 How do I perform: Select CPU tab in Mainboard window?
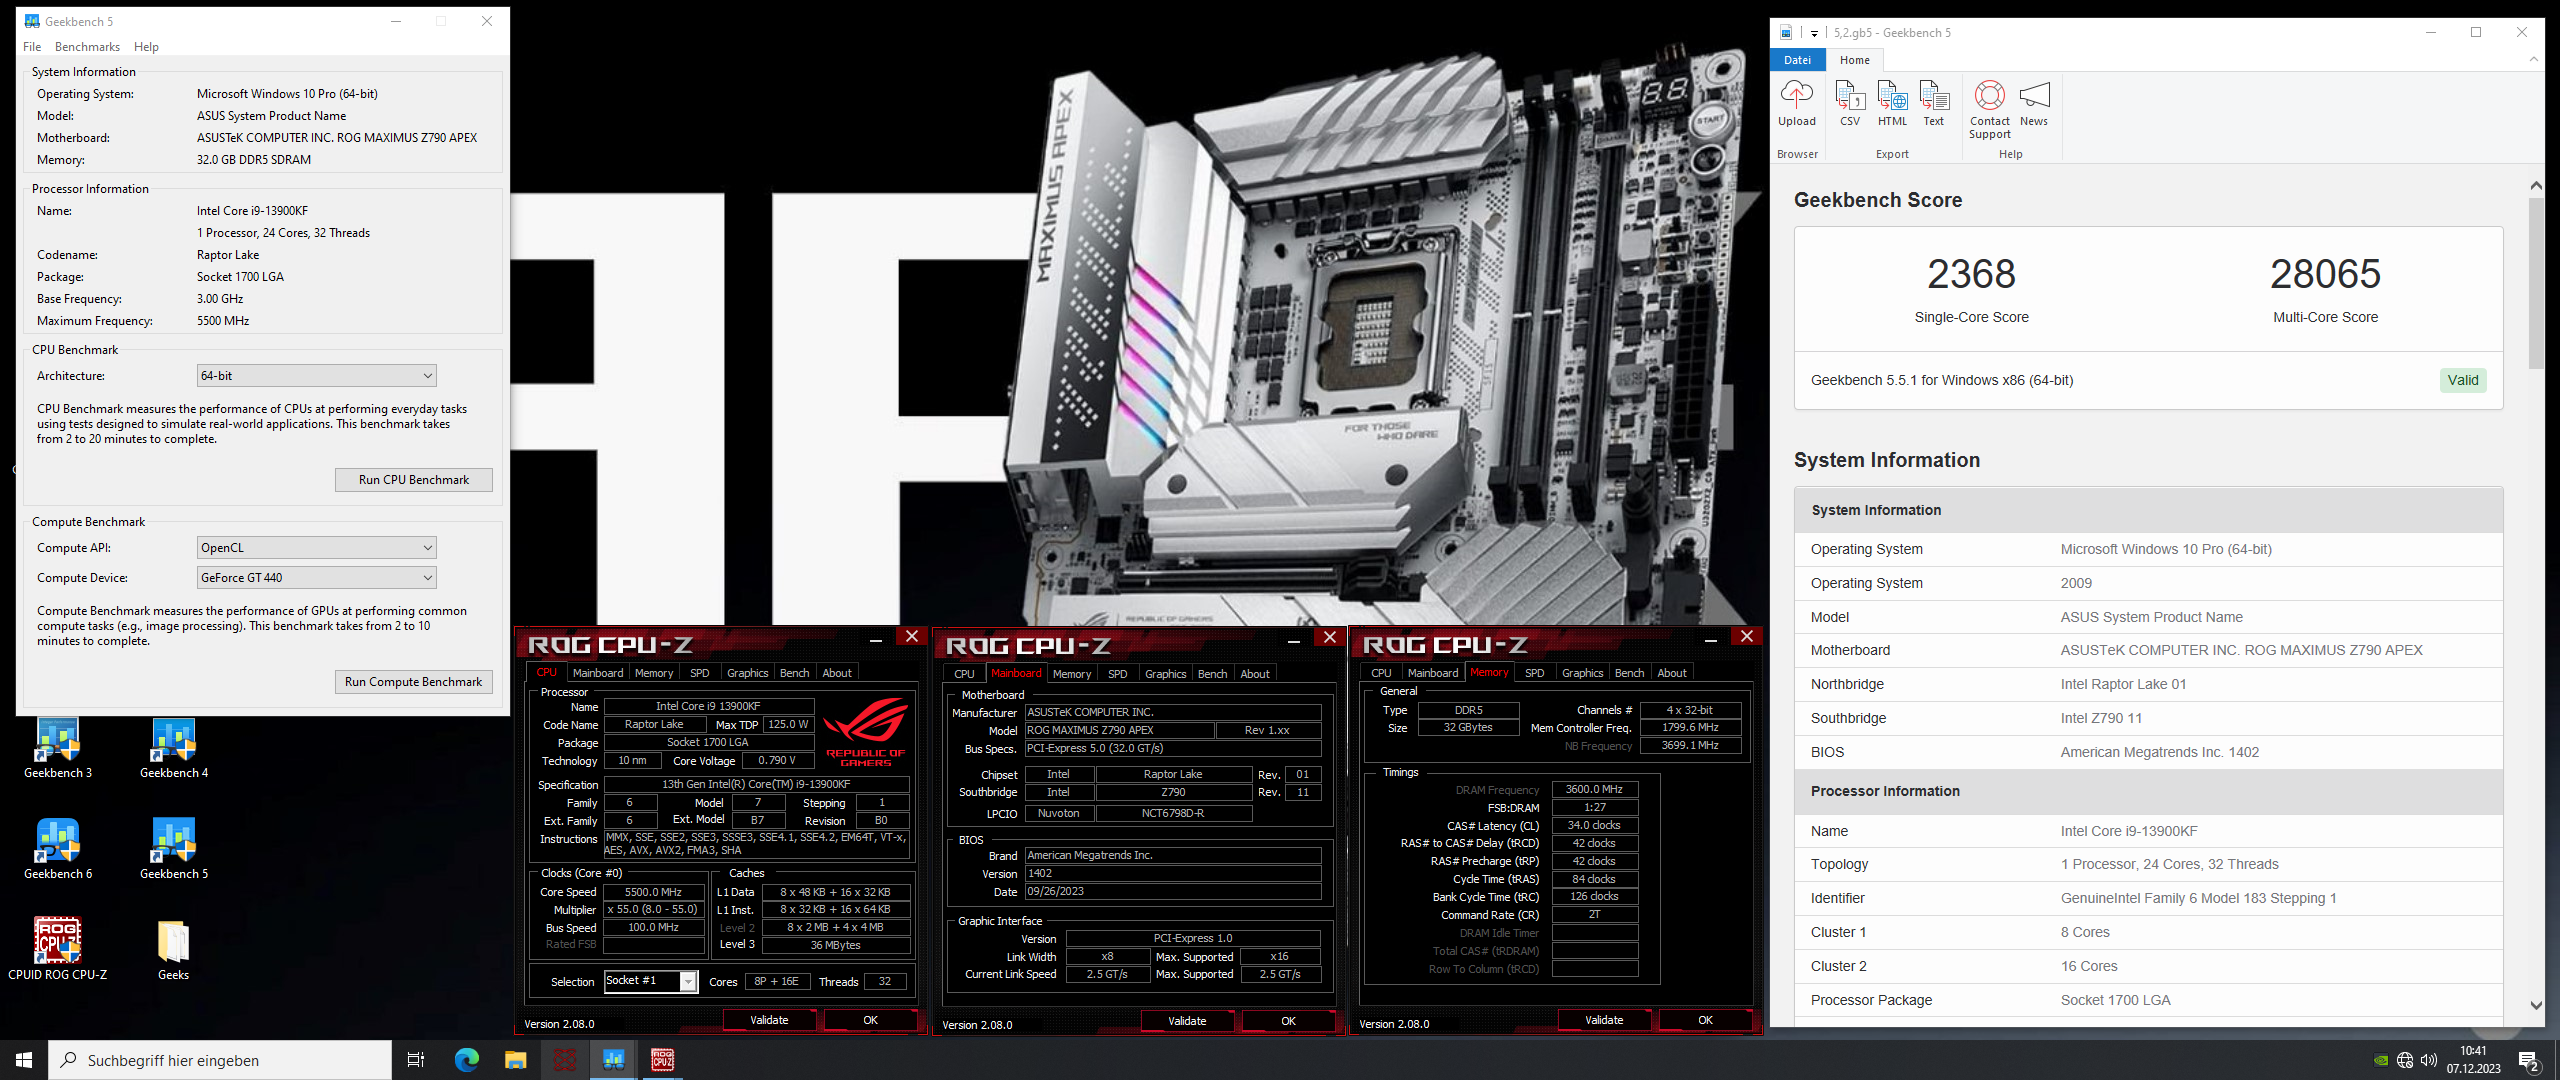point(964,674)
